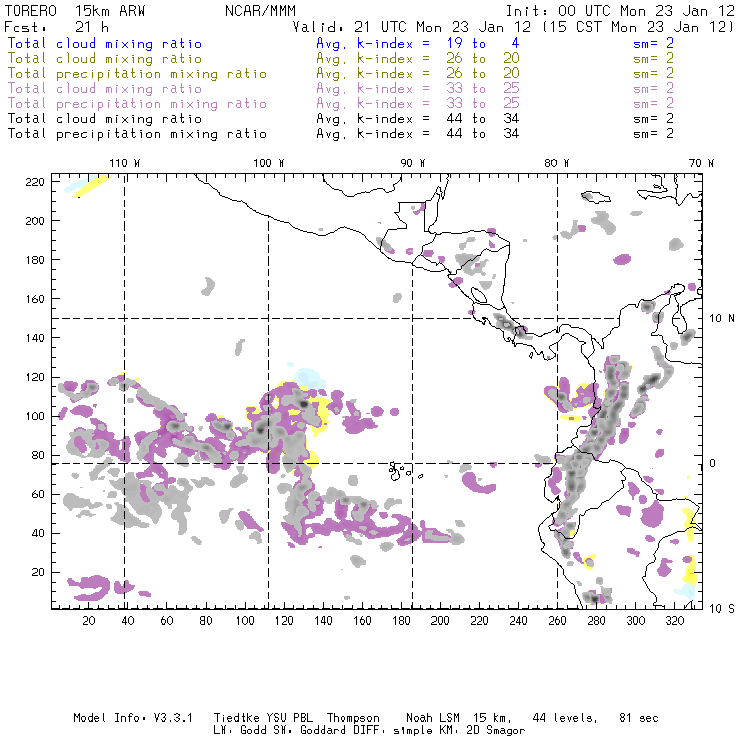The image size is (740, 740).
Task: Click the "10 S" latitude label
Action: click(x=722, y=609)
